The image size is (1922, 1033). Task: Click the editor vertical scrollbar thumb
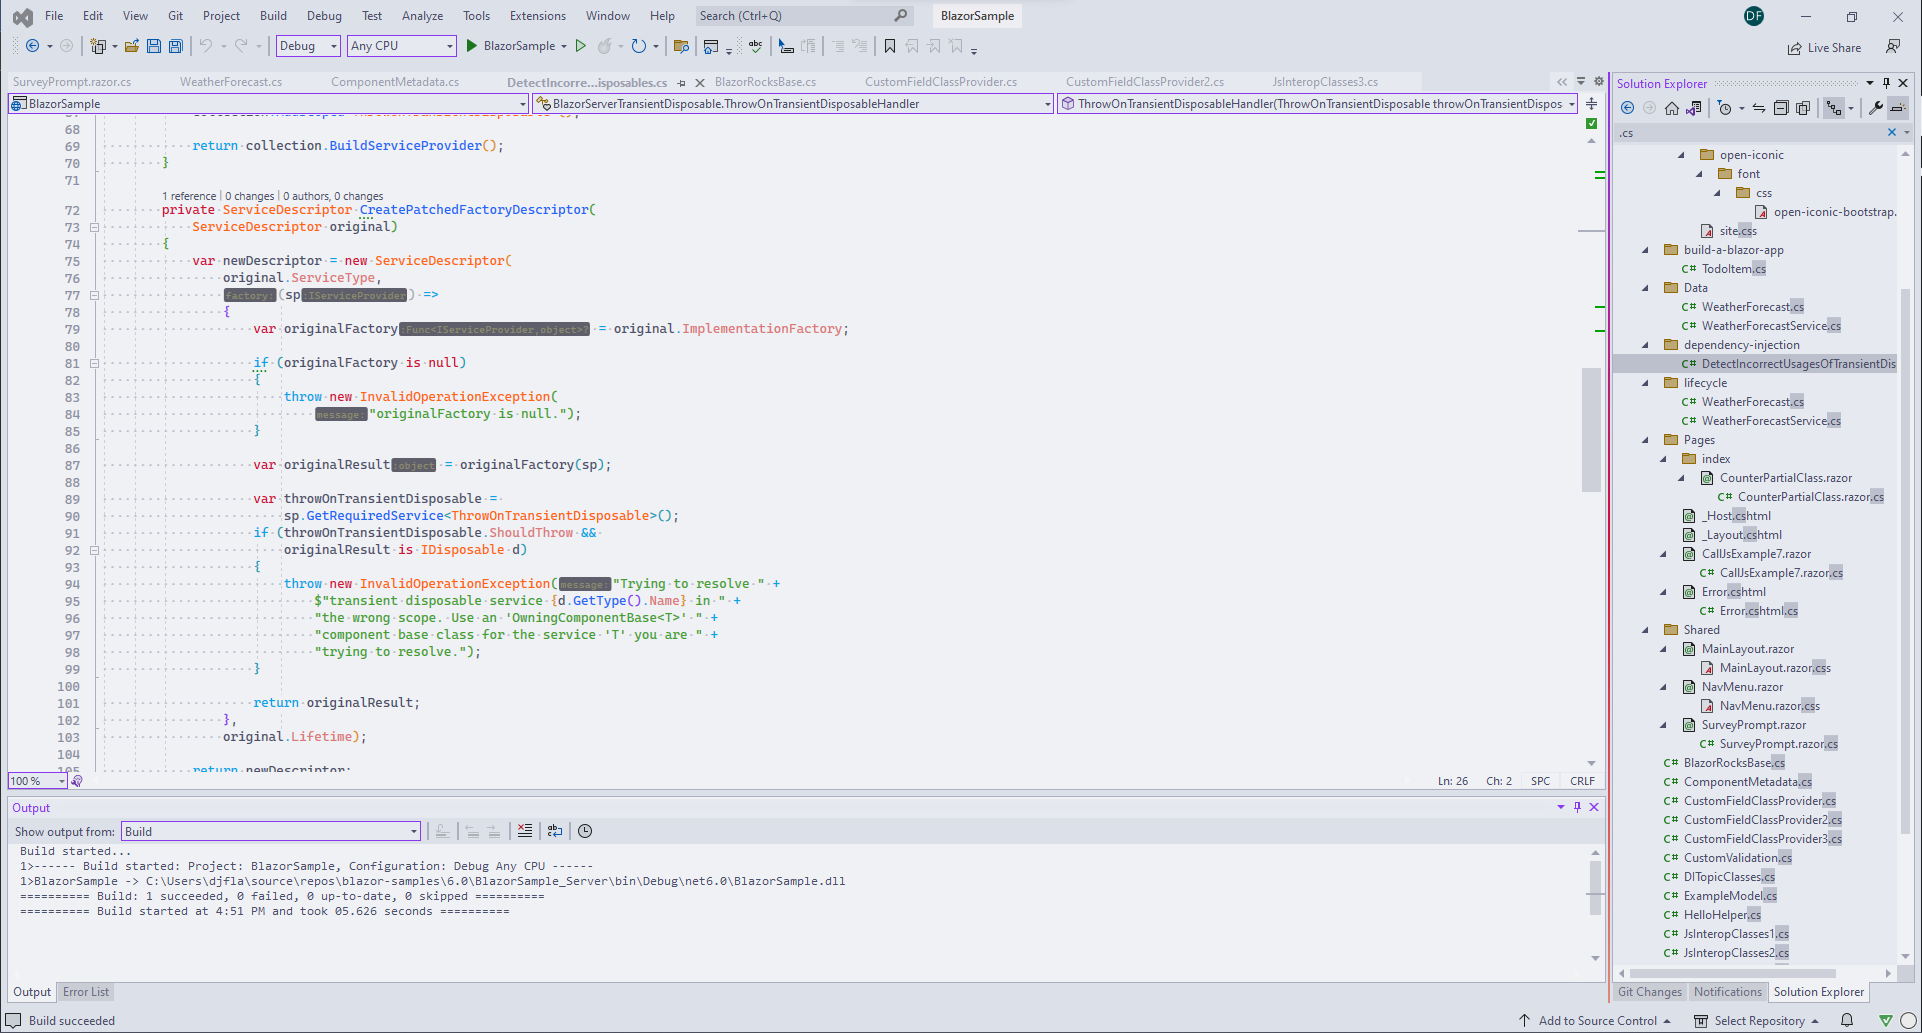click(1591, 429)
